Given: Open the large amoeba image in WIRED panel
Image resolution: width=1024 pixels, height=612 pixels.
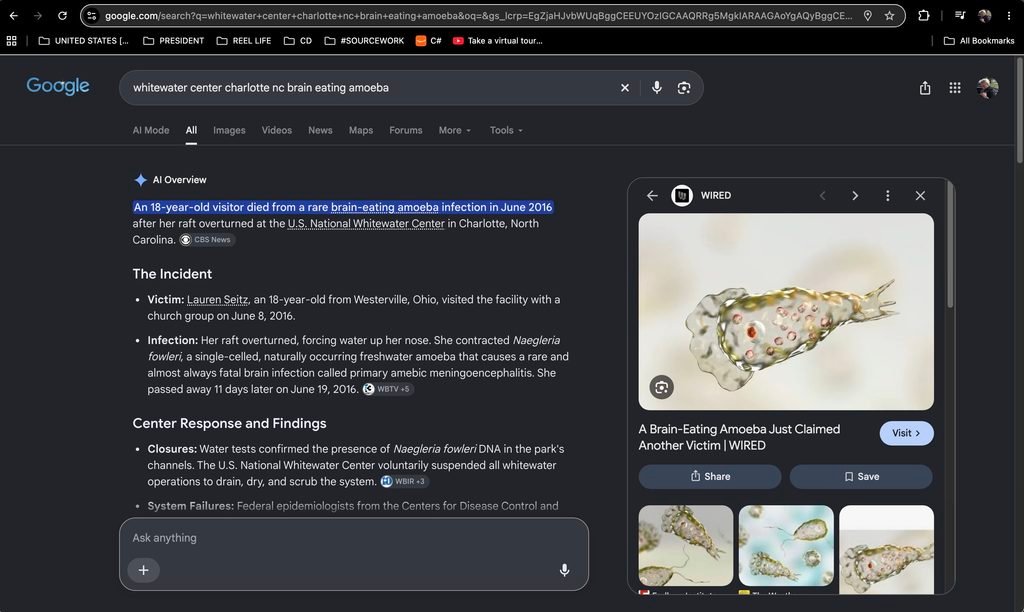Looking at the screenshot, I should click(x=786, y=312).
